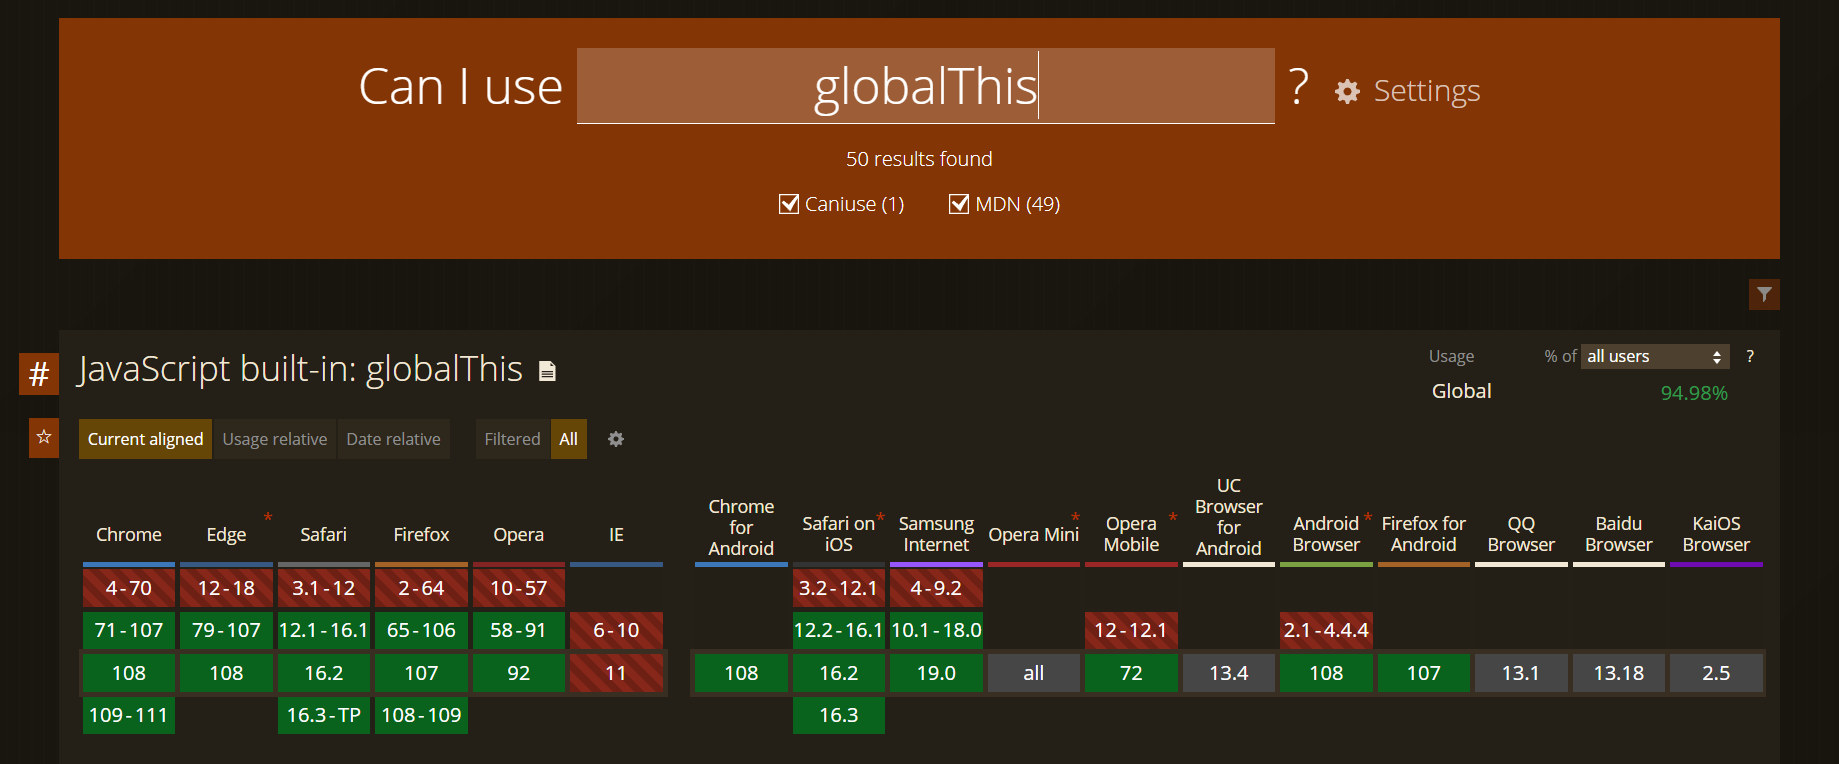The width and height of the screenshot is (1839, 764).
Task: Click the 94.98% global usage value
Action: tap(1694, 393)
